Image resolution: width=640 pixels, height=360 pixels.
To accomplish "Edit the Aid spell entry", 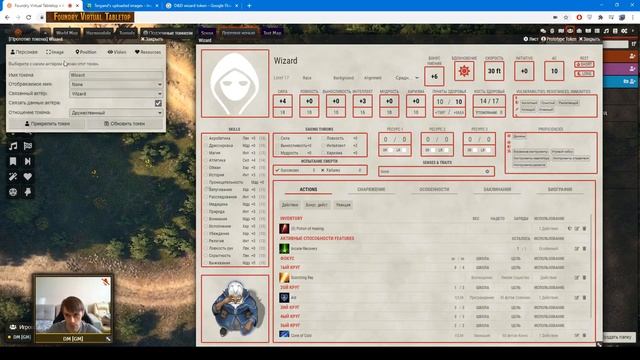I will tap(577, 298).
